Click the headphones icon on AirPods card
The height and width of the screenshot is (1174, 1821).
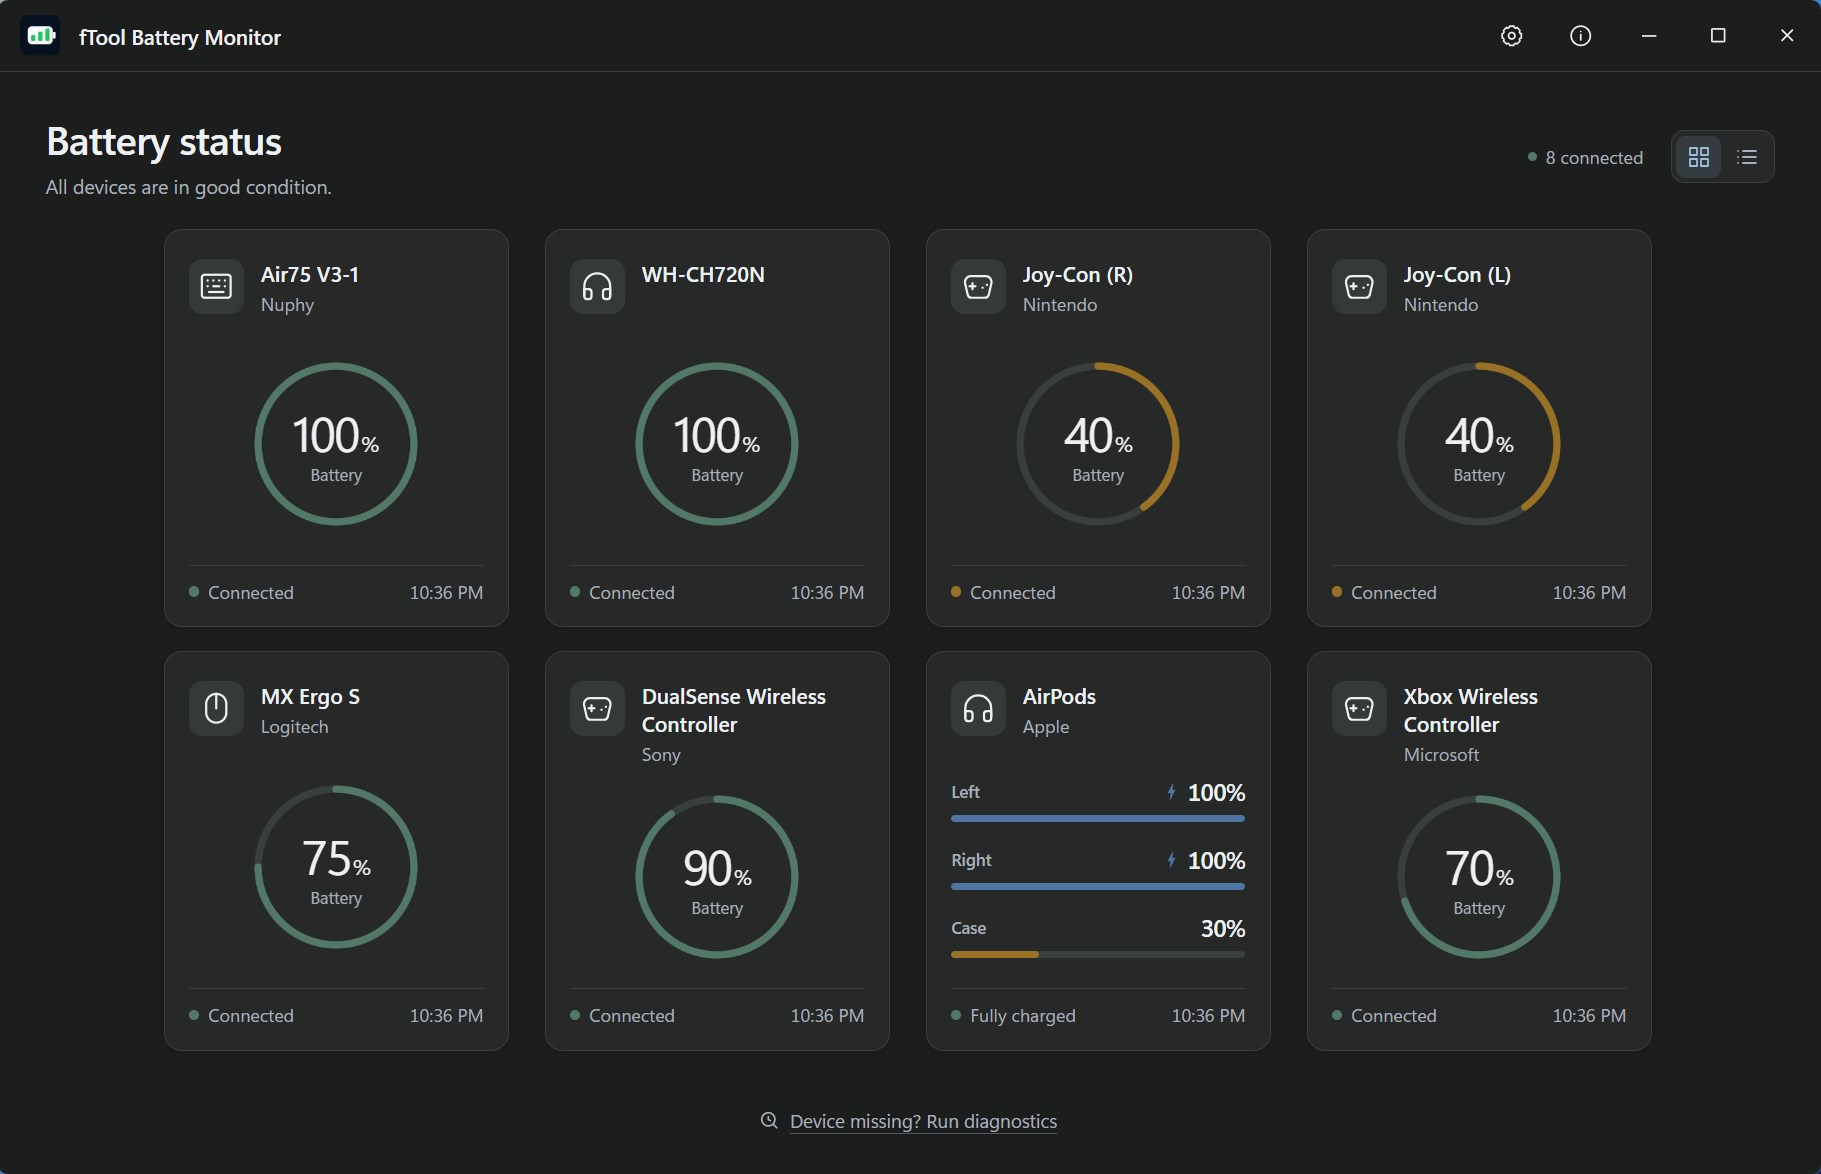978,709
